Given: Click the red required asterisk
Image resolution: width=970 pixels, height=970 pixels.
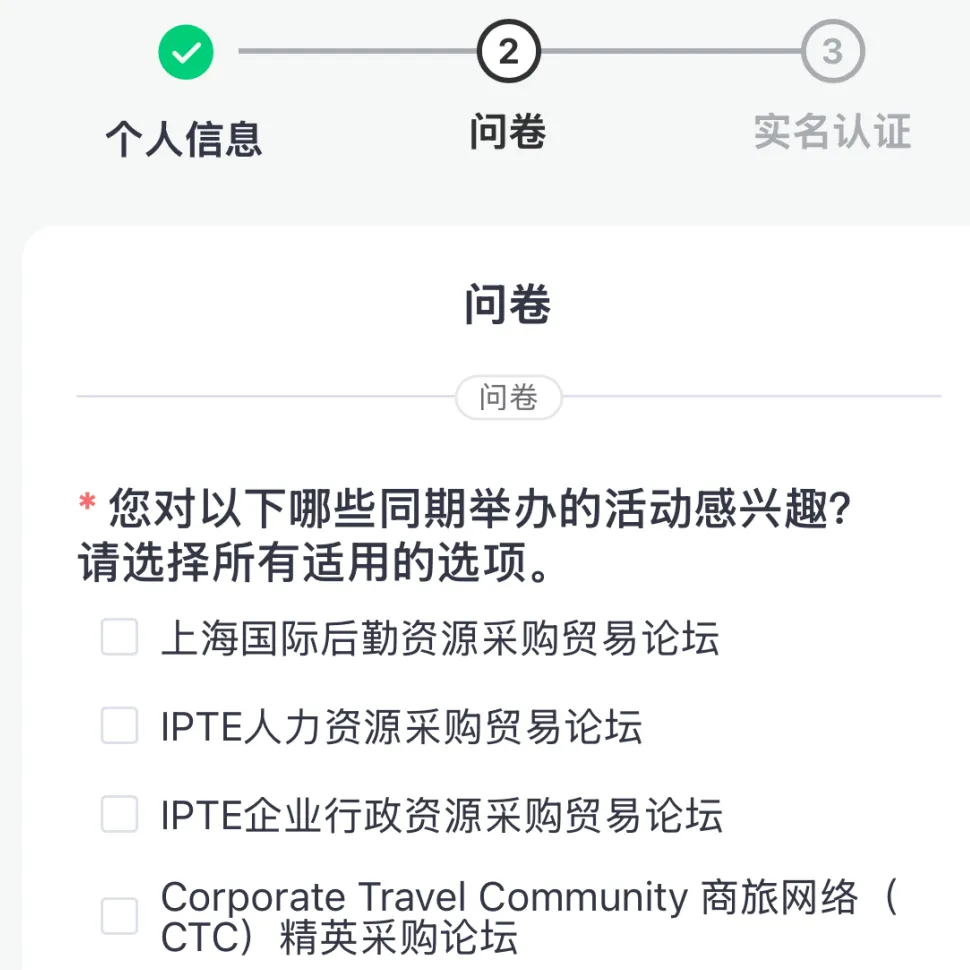Looking at the screenshot, I should [x=87, y=501].
